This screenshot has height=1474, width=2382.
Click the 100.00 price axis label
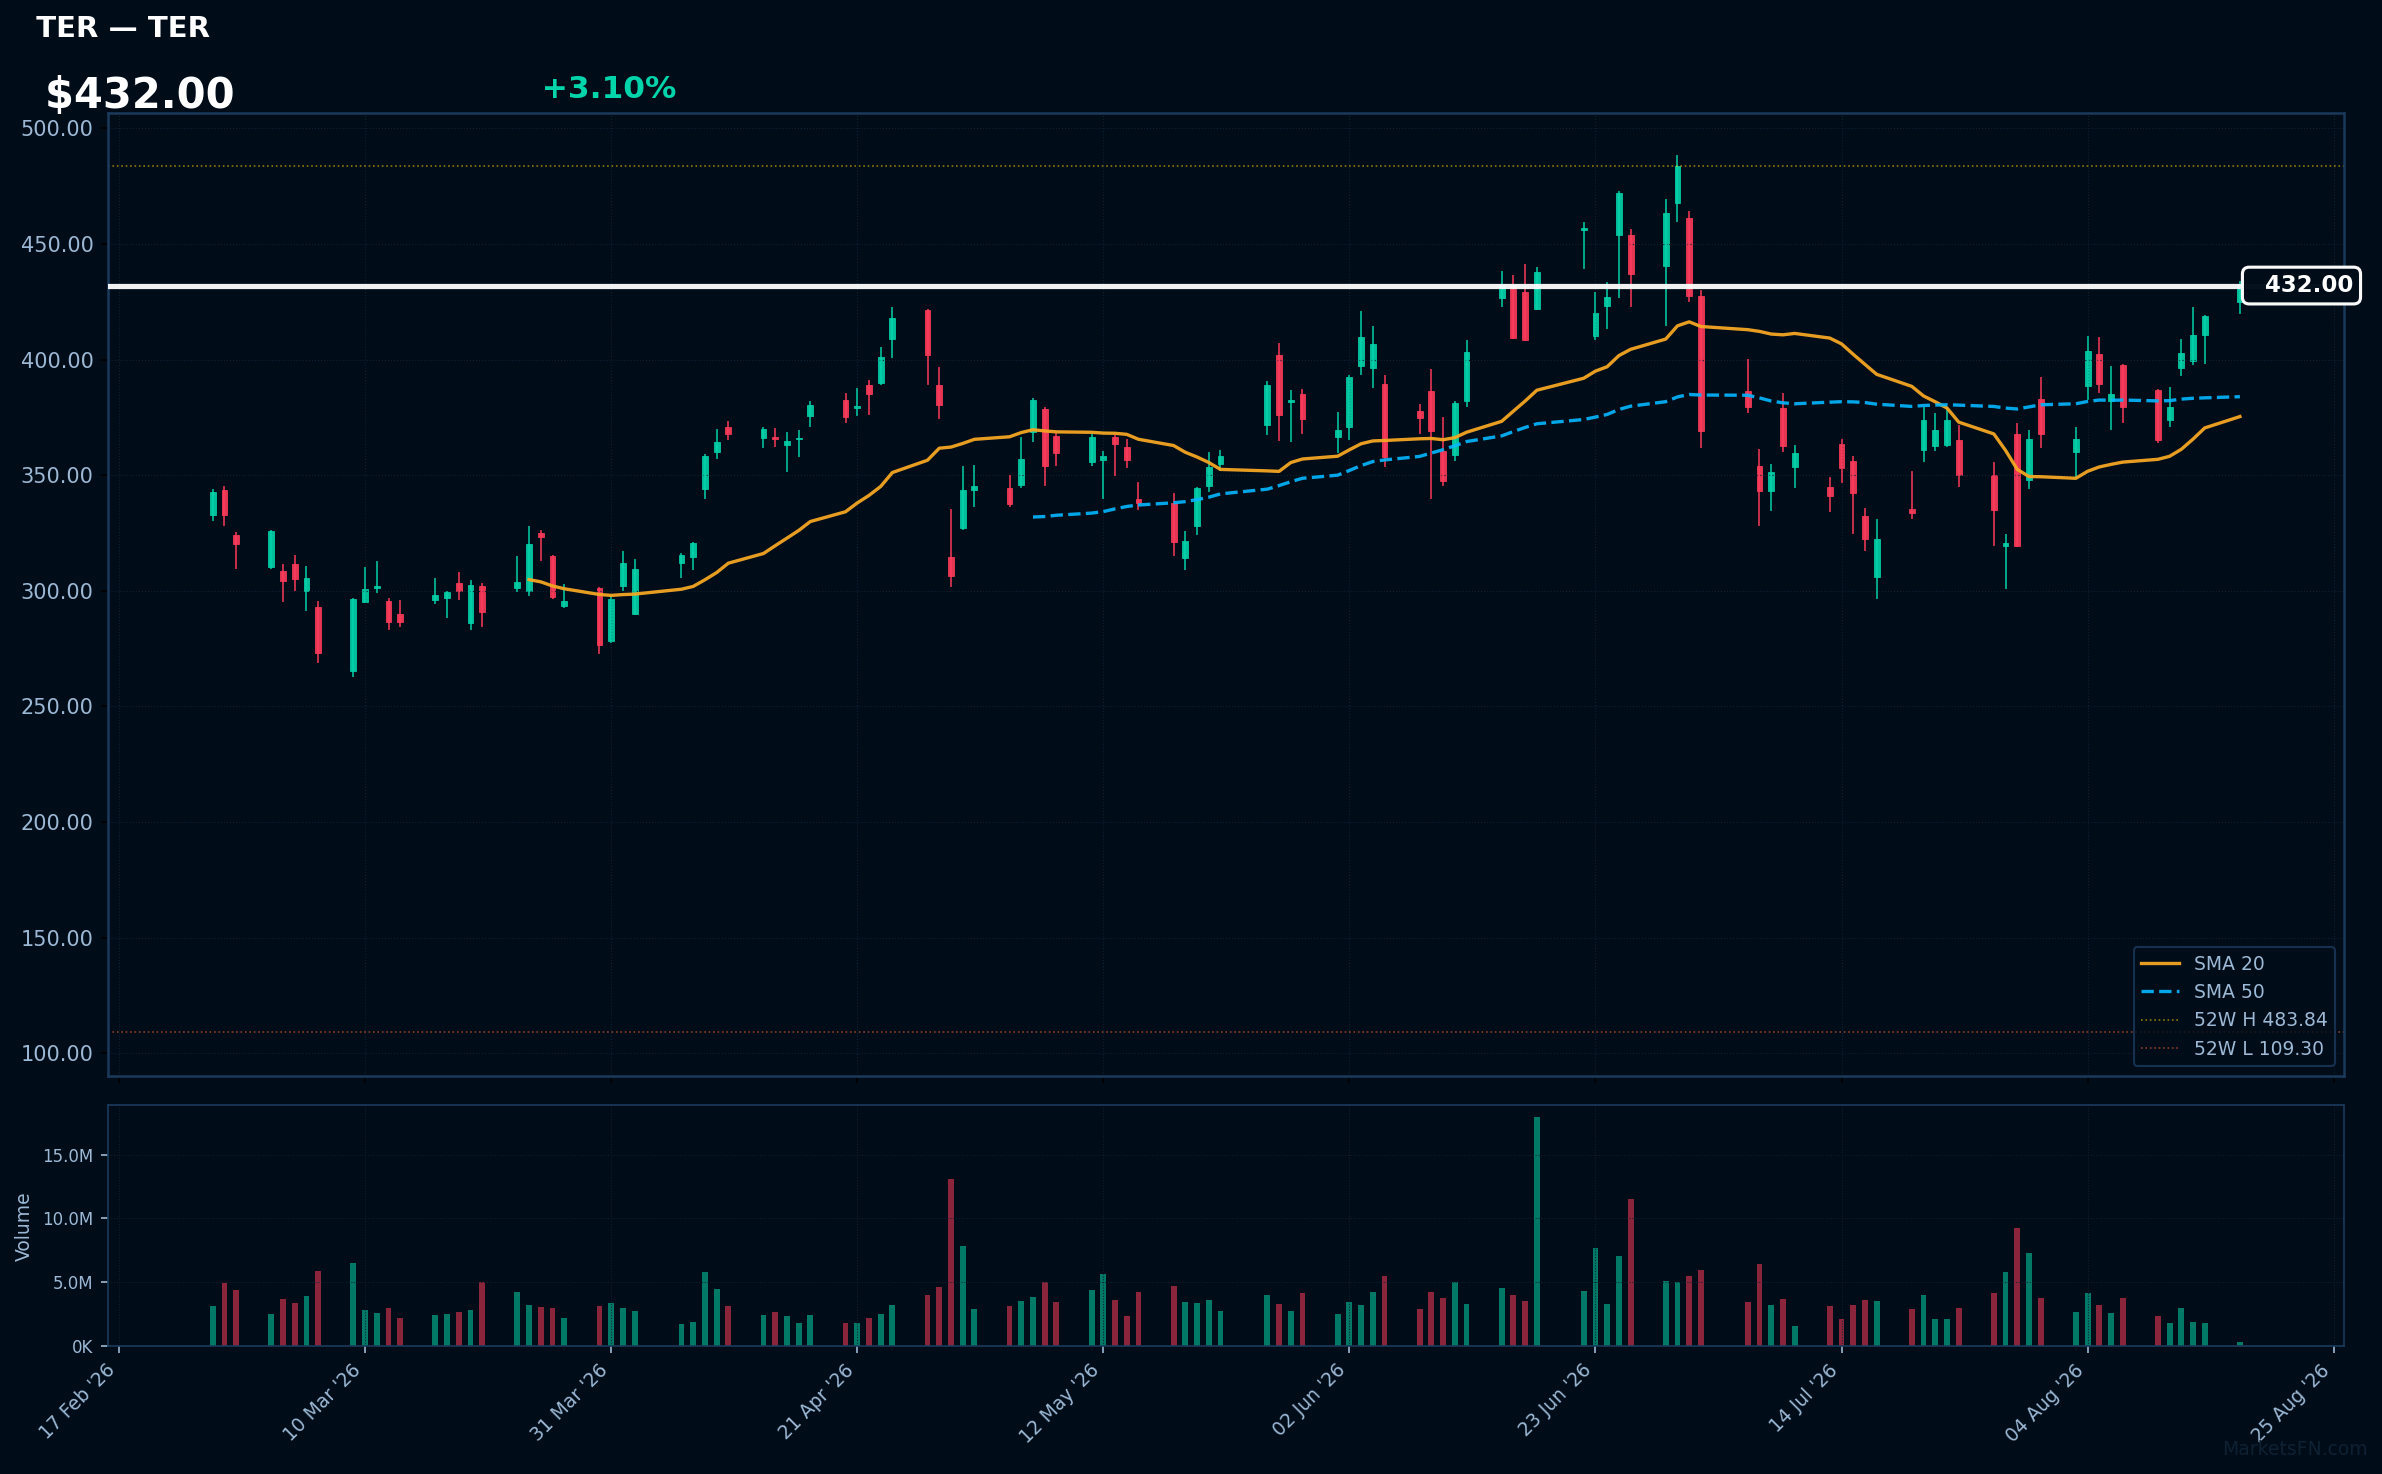click(57, 1054)
